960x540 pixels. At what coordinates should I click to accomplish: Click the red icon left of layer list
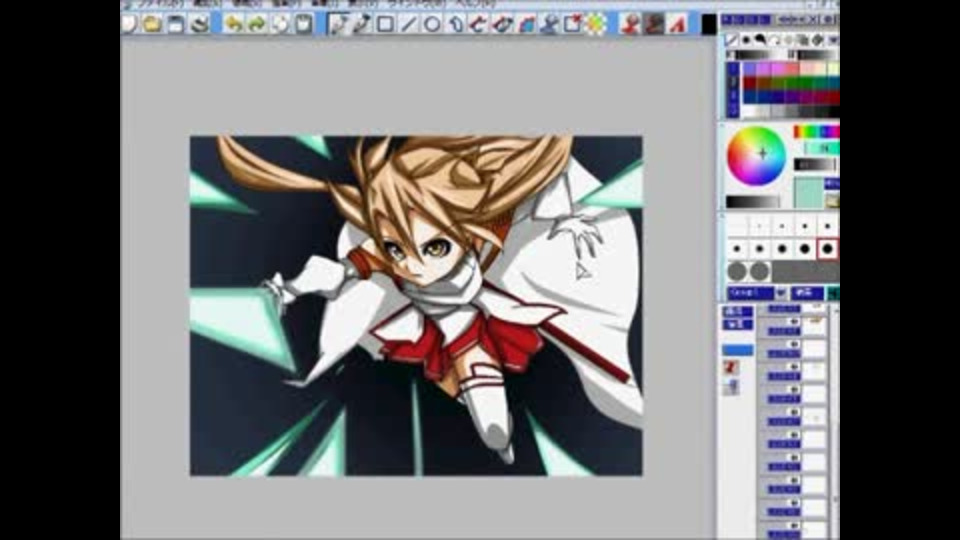pyautogui.click(x=730, y=367)
